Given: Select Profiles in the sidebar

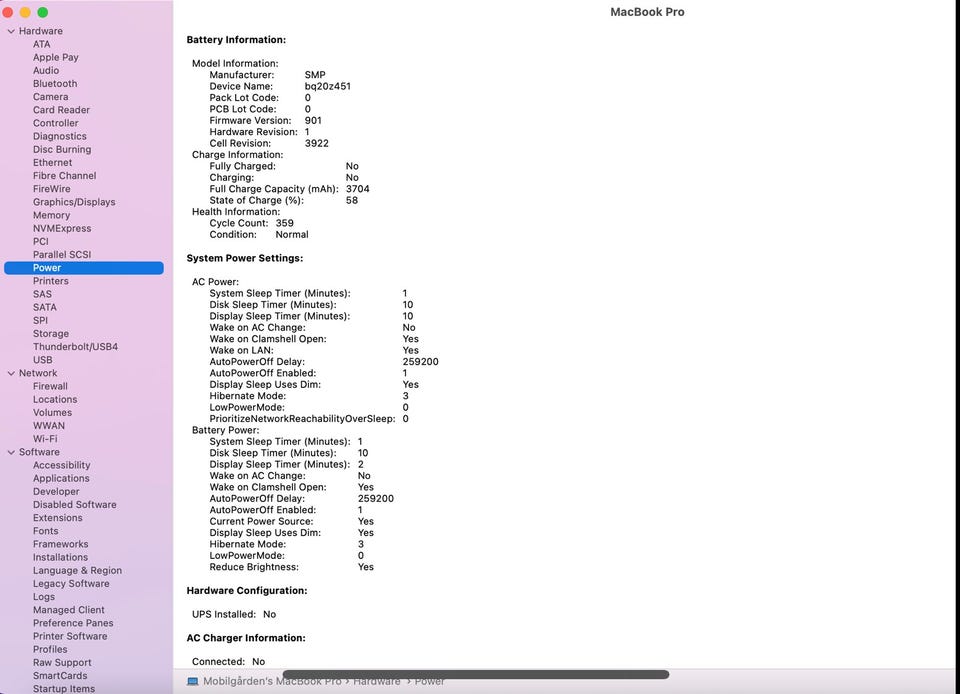Looking at the screenshot, I should coord(50,649).
